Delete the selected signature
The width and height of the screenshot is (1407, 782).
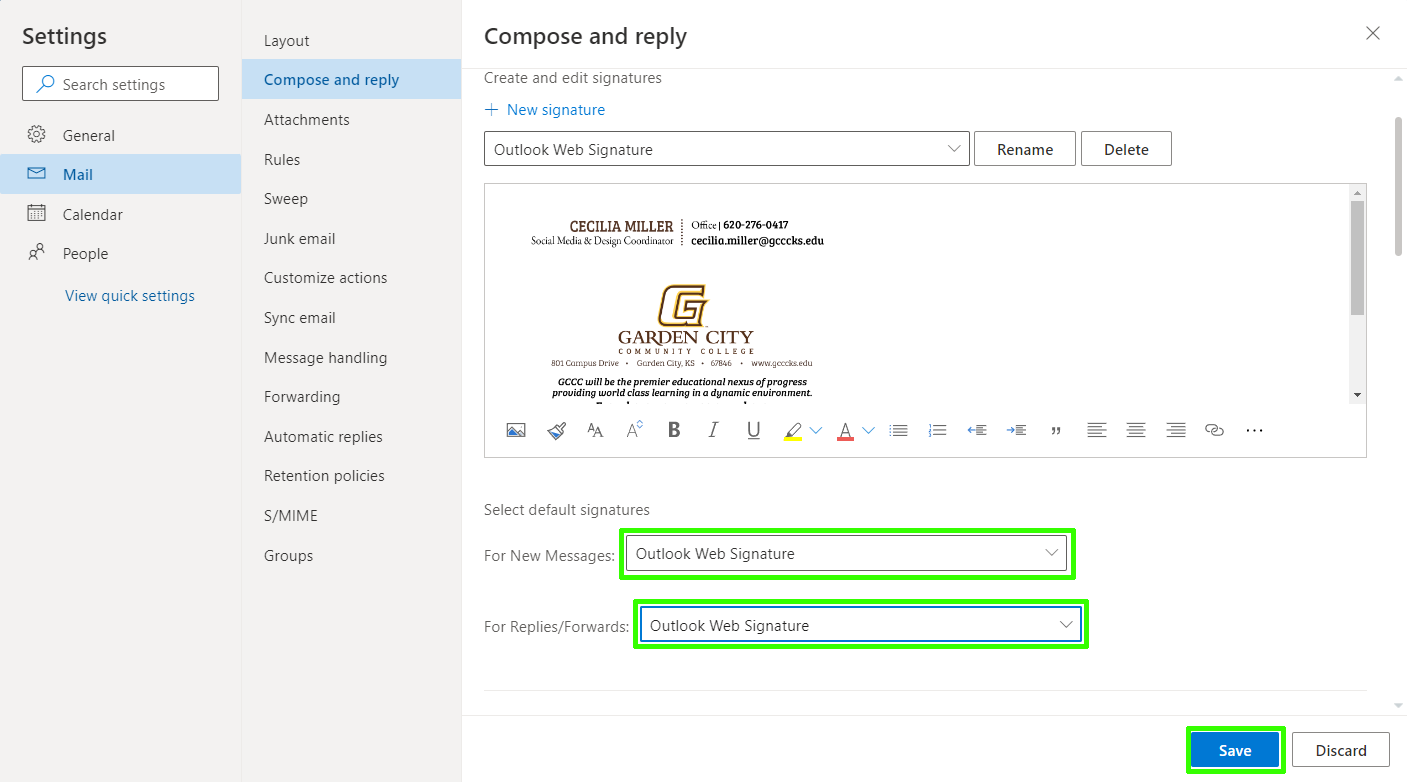[x=1126, y=149]
